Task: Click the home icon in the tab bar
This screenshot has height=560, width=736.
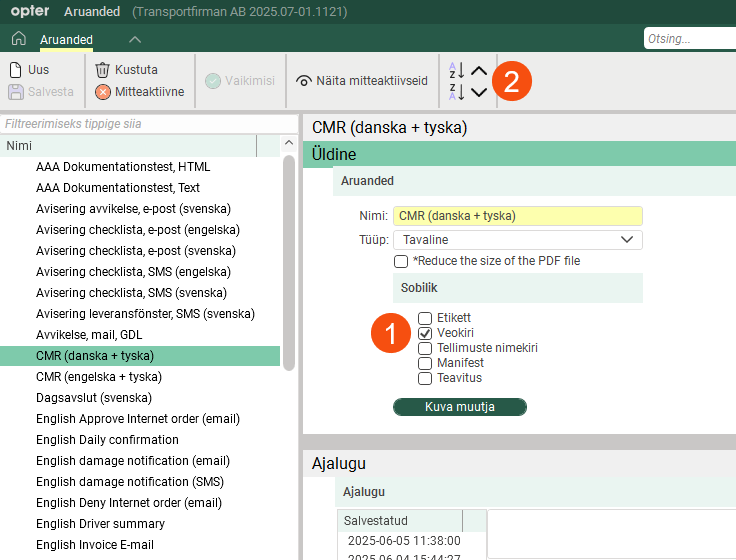Action: (18, 39)
